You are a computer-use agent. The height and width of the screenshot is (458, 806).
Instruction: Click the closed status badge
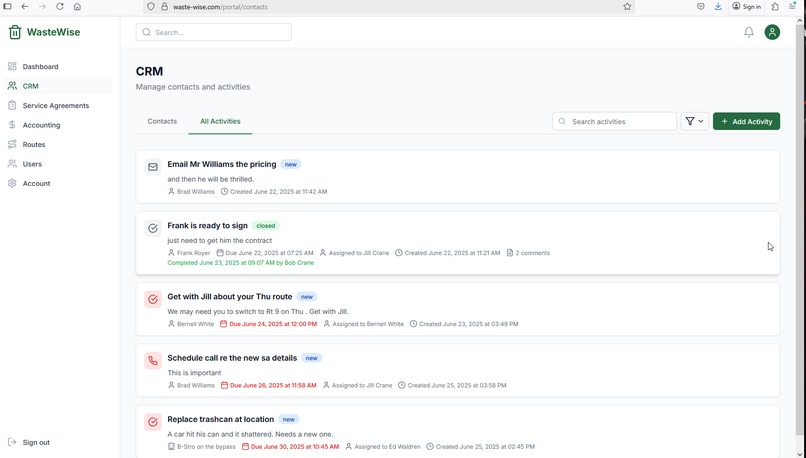266,226
